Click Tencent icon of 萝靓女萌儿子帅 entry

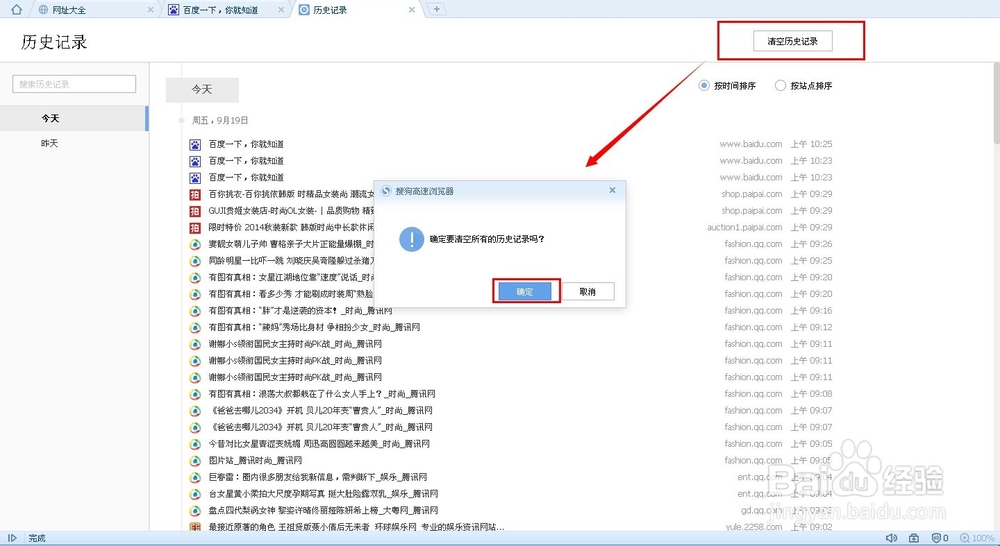tap(195, 244)
